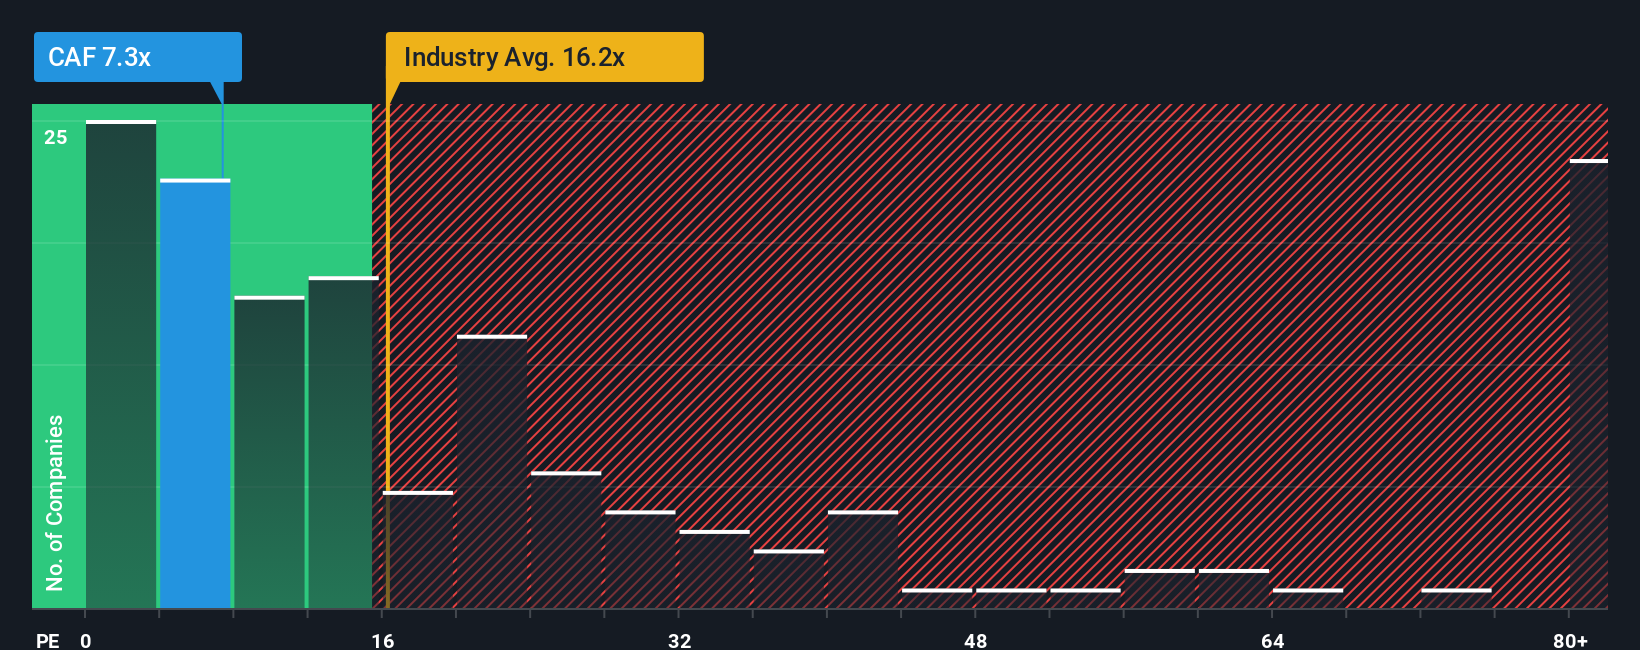Click the x-axis label 80+
This screenshot has width=1640, height=650.
[x=1570, y=640]
